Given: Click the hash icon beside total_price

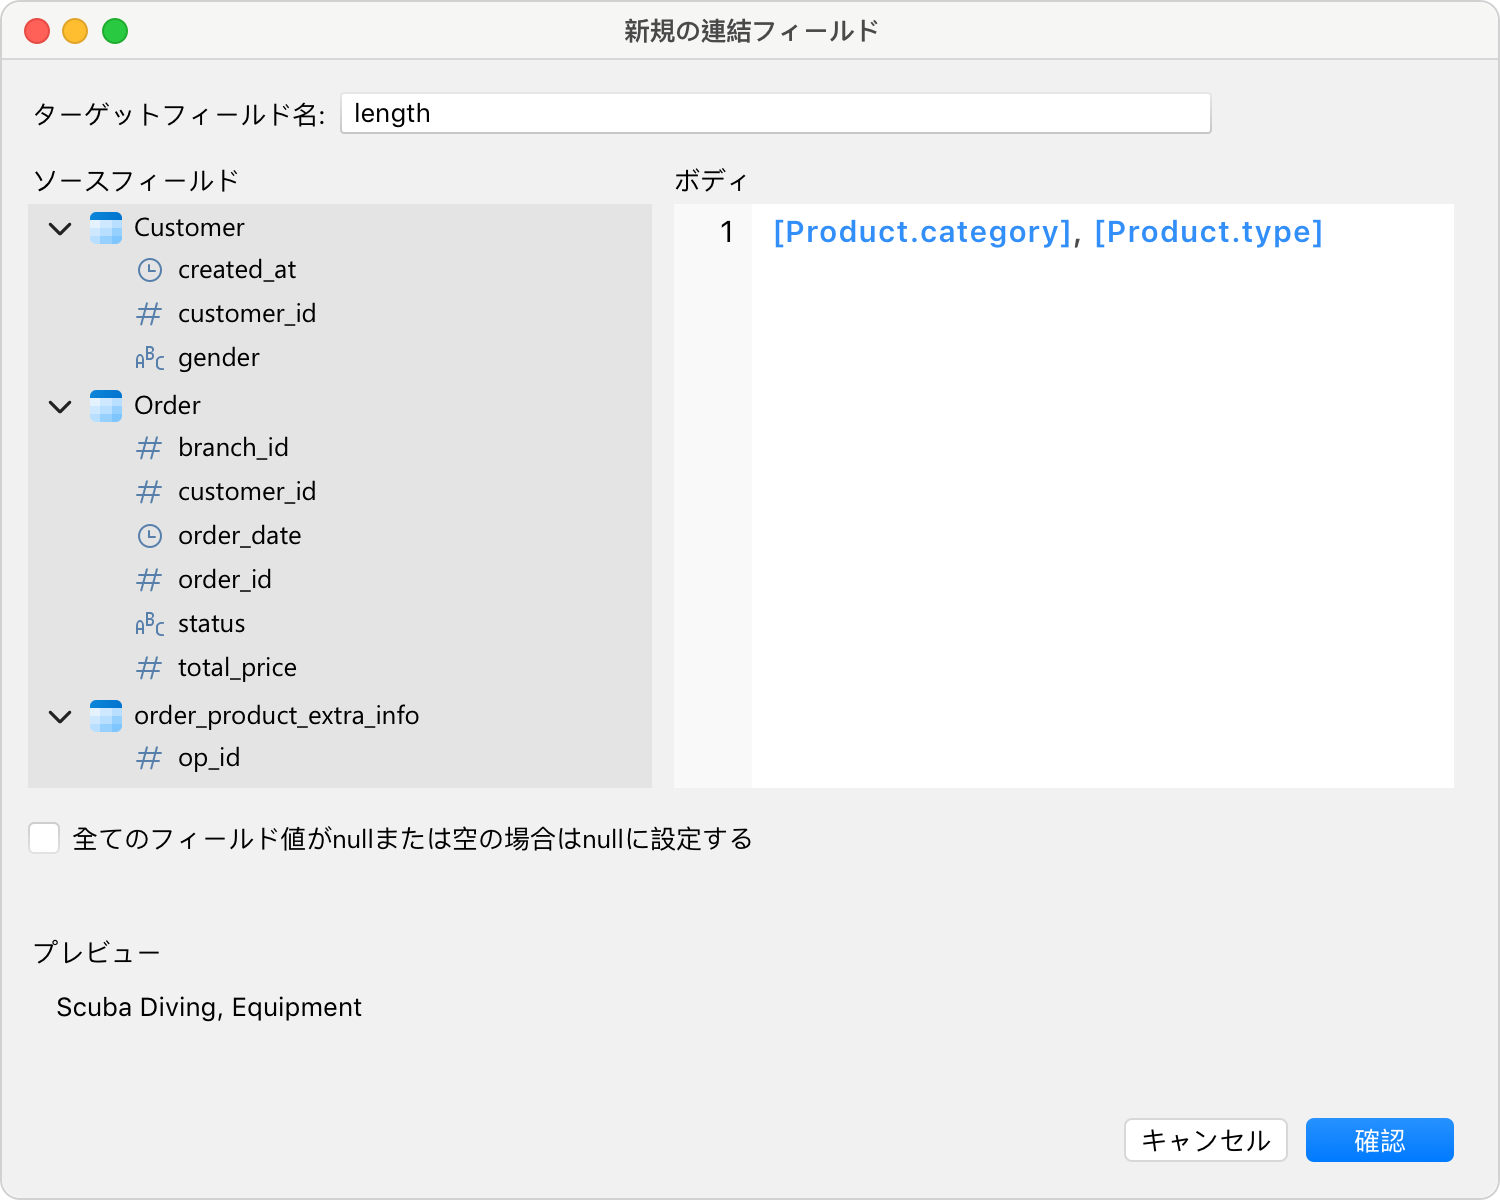Looking at the screenshot, I should point(149,668).
